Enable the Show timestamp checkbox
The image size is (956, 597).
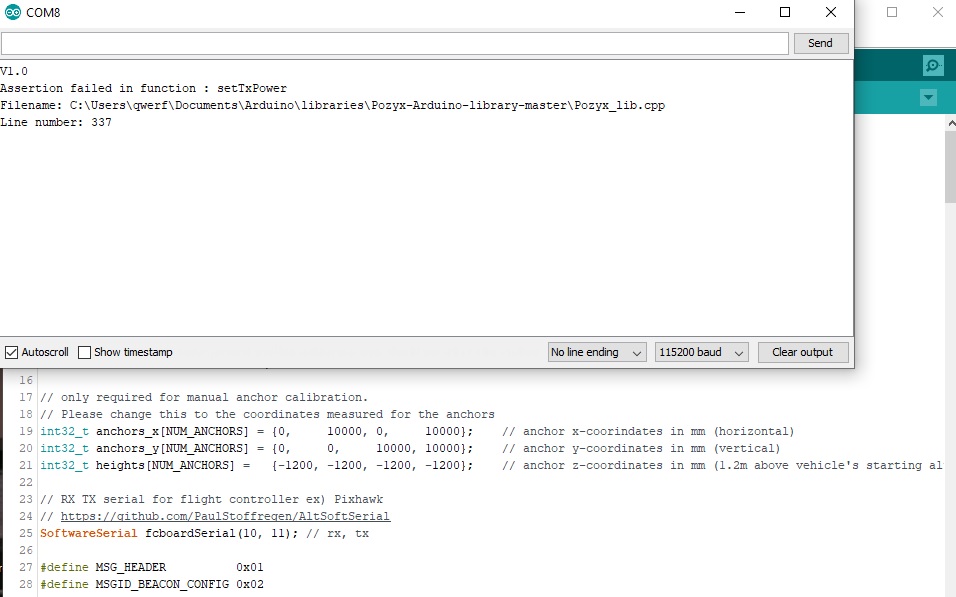86,351
